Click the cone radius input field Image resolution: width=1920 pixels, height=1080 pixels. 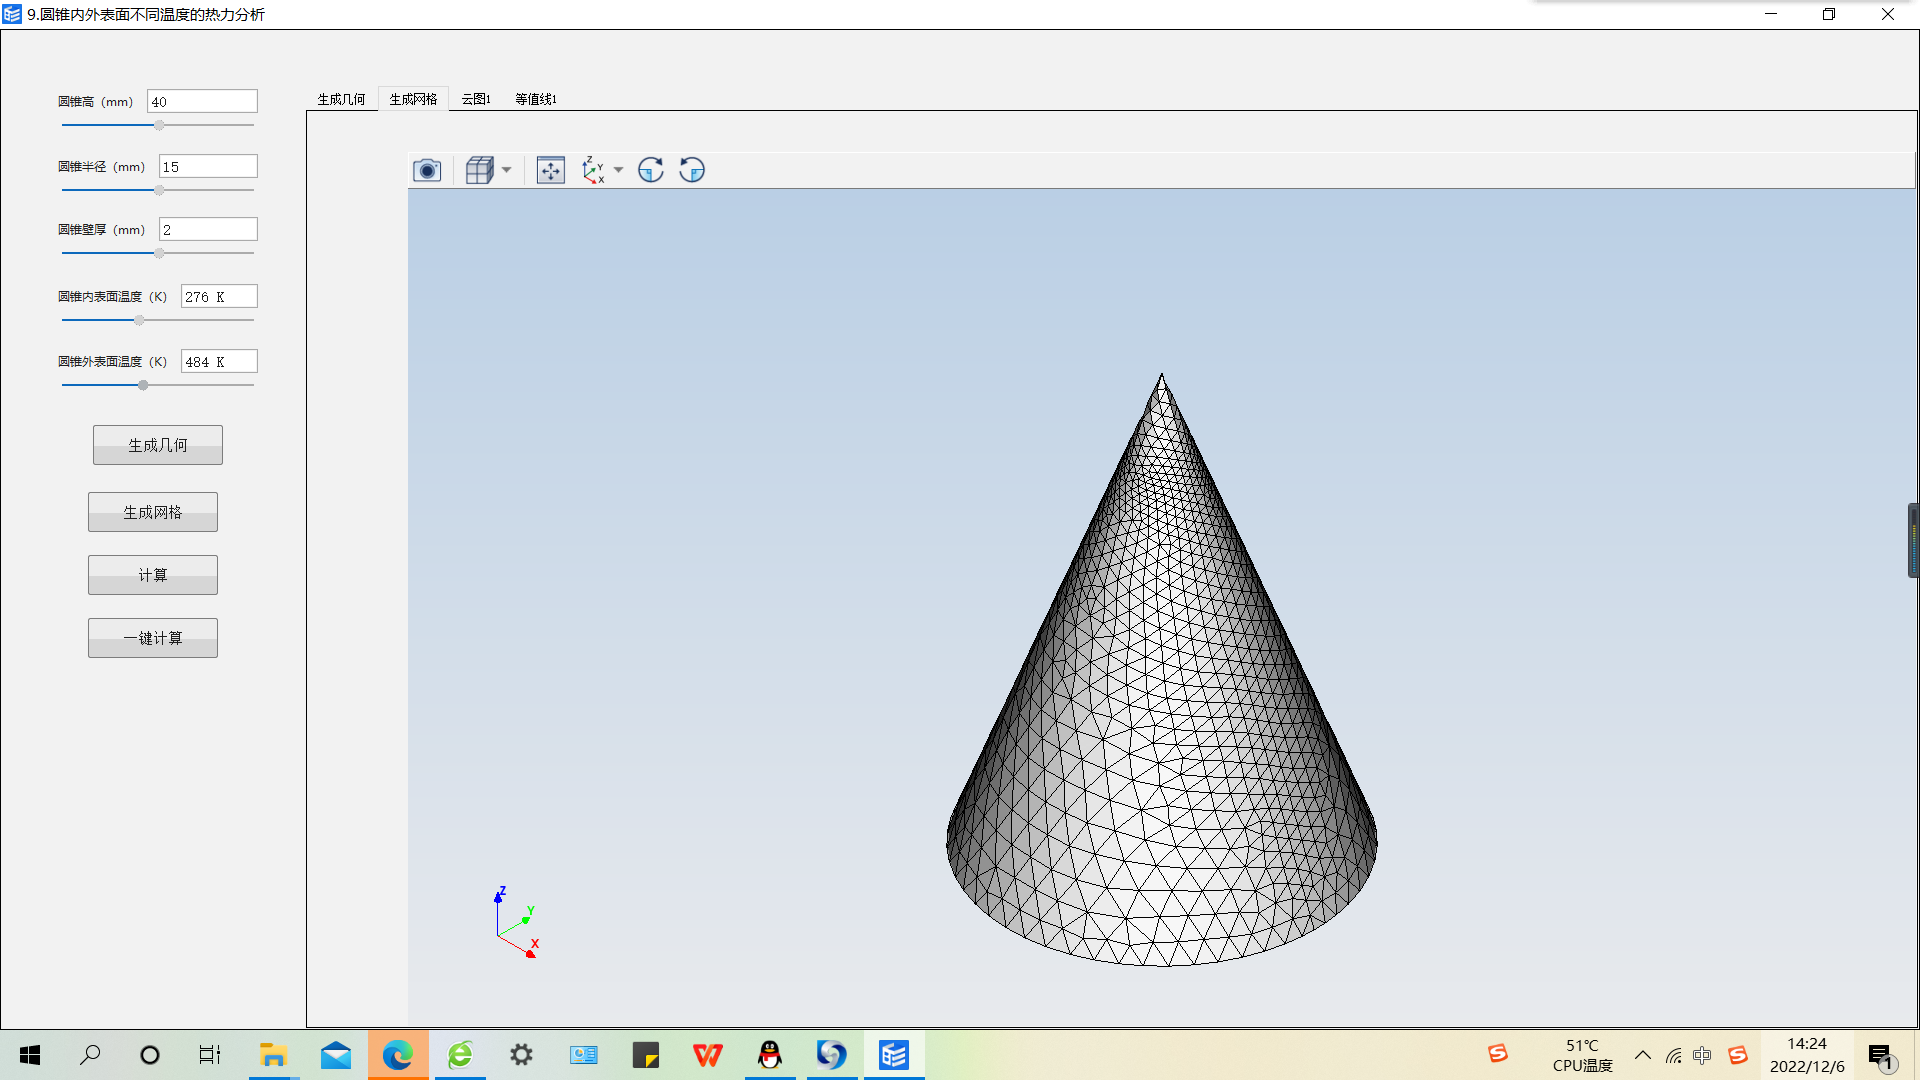tap(208, 166)
